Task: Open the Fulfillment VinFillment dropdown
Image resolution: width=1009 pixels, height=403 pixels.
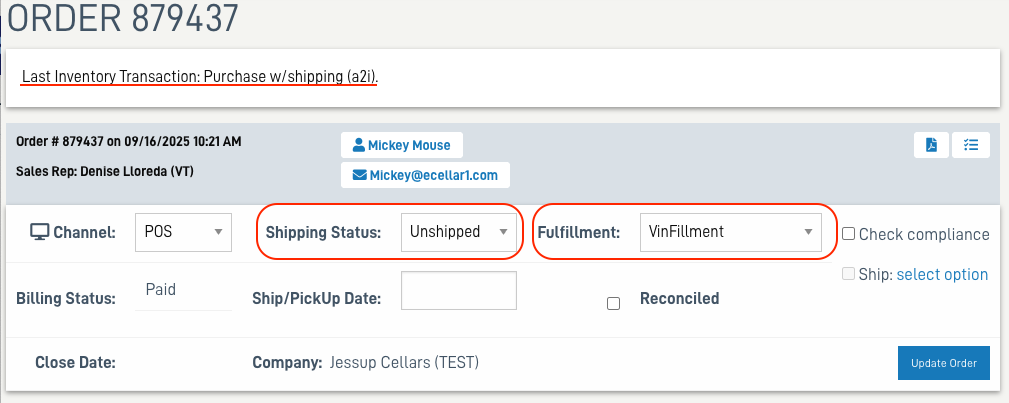Action: coord(730,232)
